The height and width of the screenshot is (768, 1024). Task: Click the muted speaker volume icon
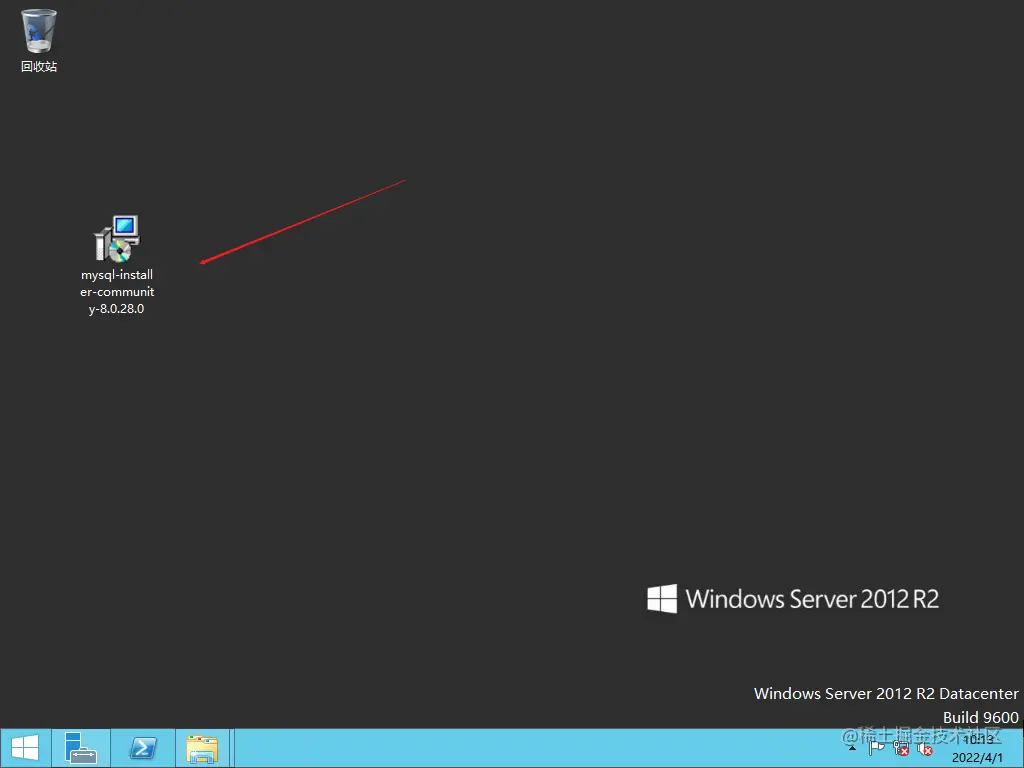click(x=924, y=748)
